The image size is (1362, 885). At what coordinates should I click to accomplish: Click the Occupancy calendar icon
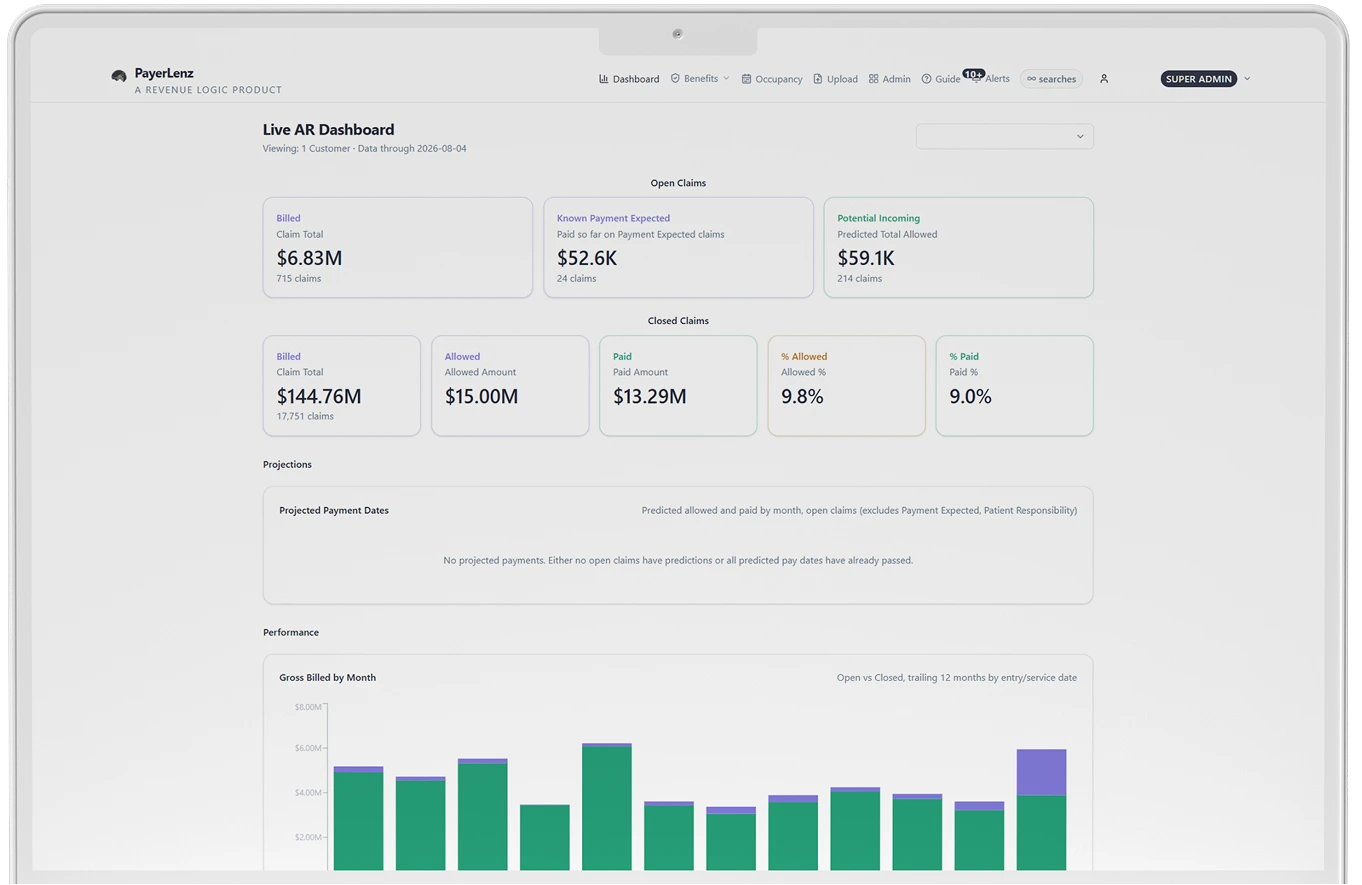pos(746,79)
